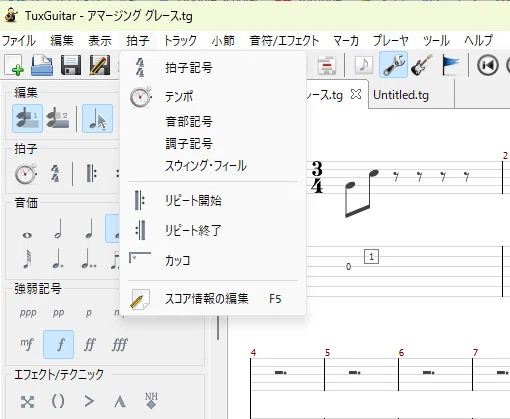Screen dimensions: 510x419
Task: Choose リピート終了 from the menu
Action: coord(213,230)
